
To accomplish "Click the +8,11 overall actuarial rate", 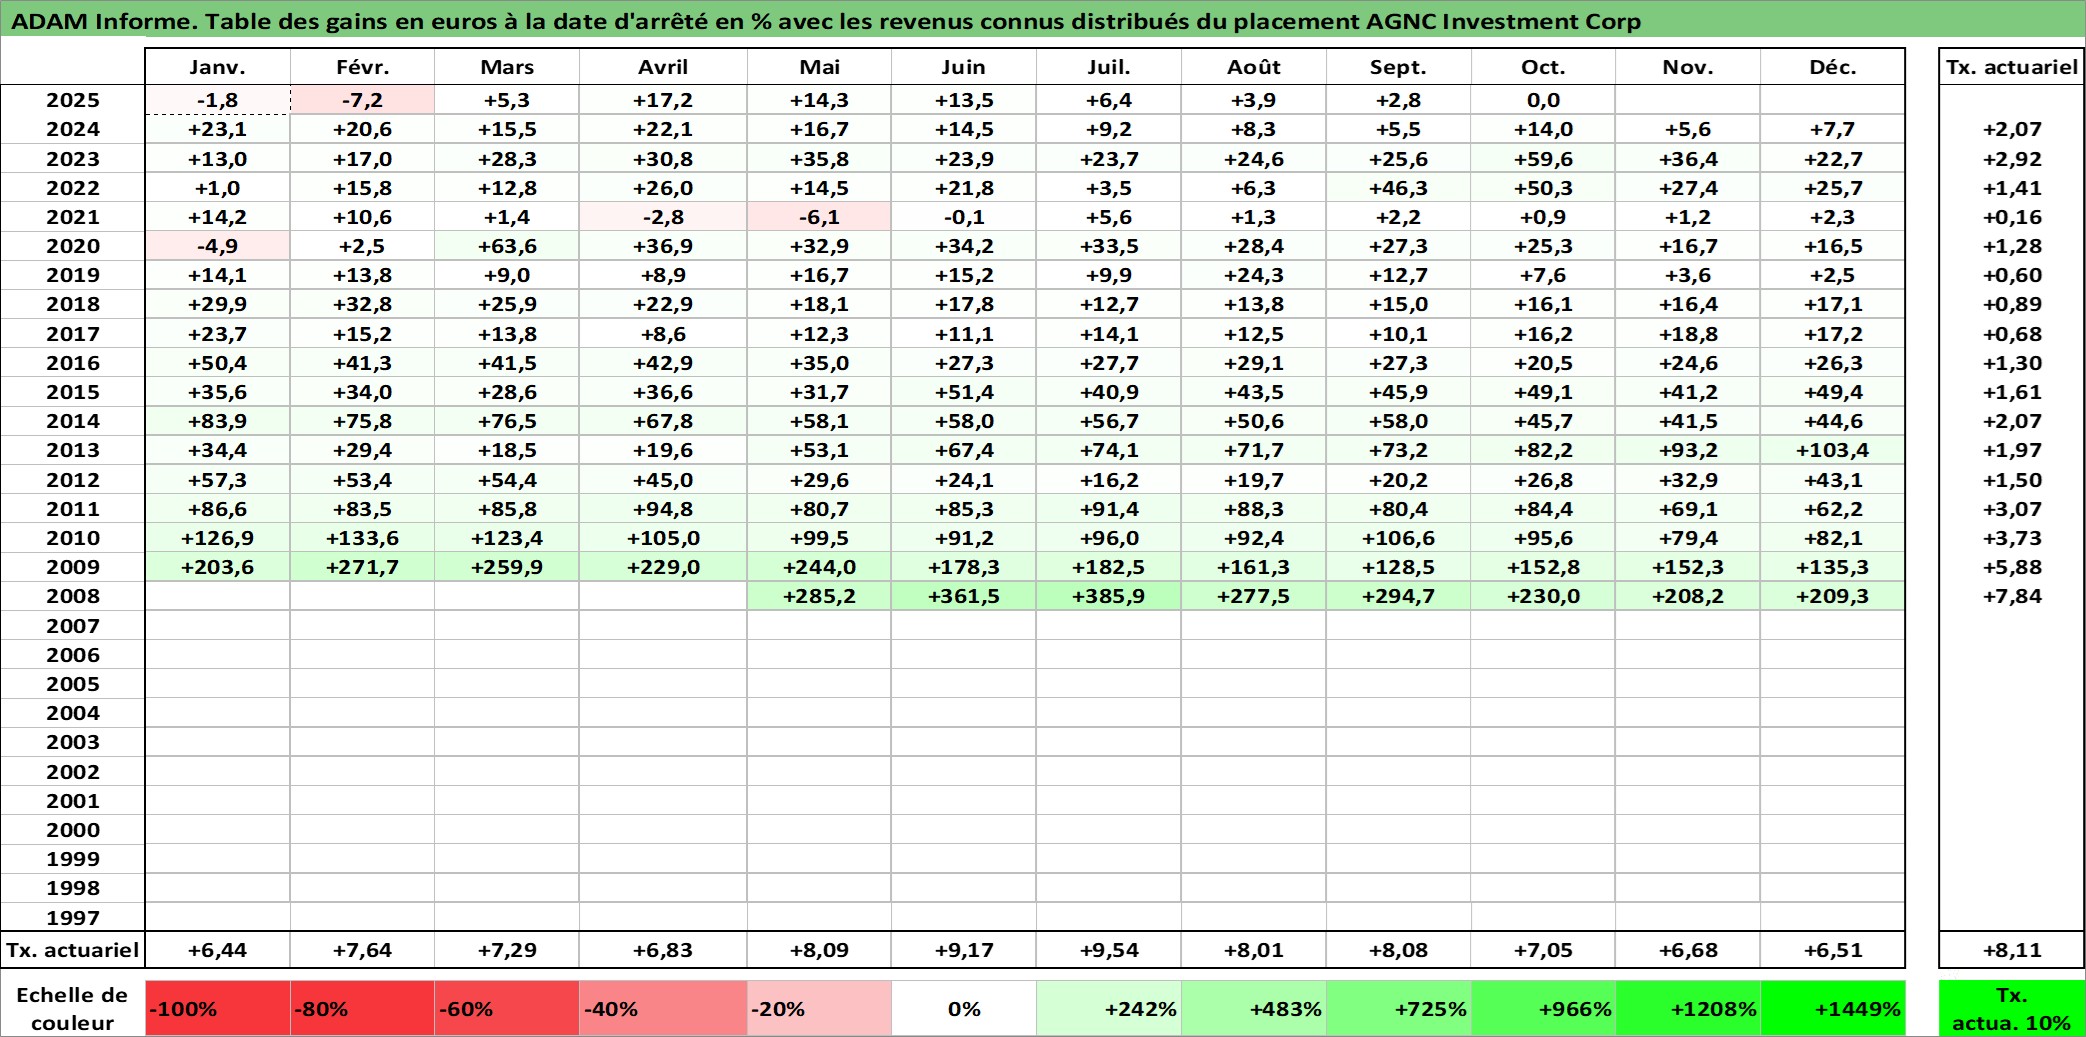I will (x=2012, y=950).
